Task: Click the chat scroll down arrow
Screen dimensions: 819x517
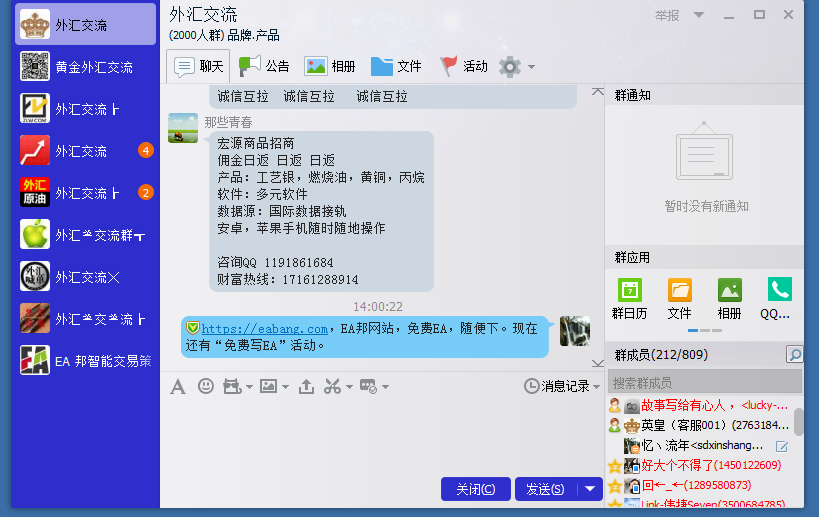Action: [x=598, y=363]
